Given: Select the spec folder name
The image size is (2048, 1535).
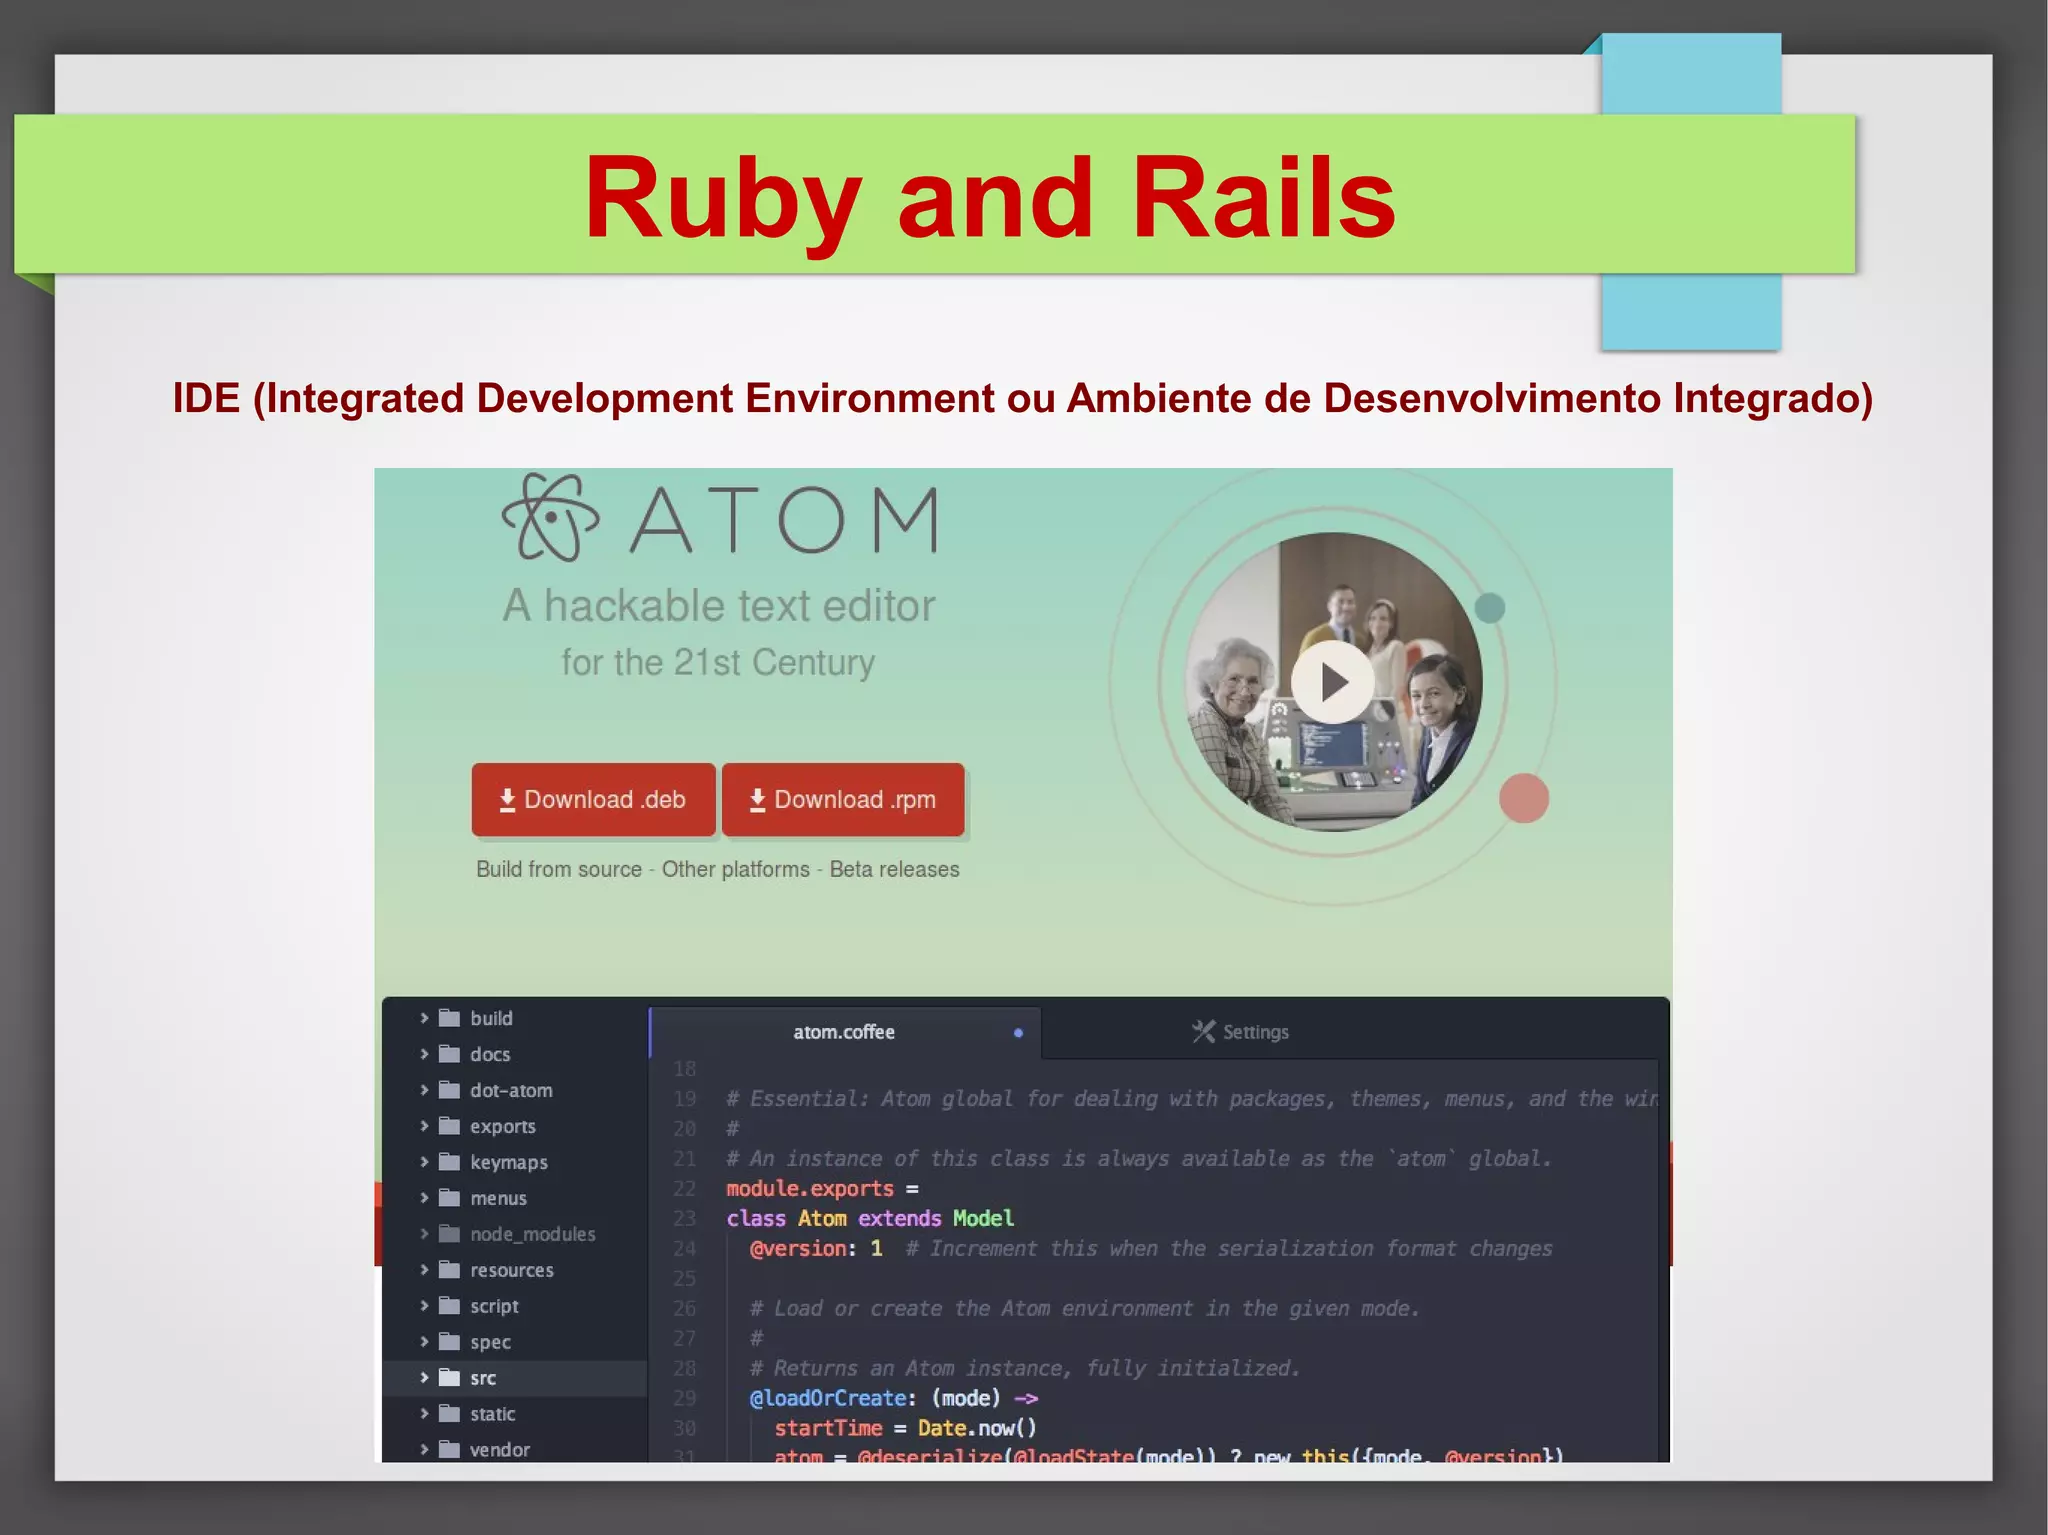Looking at the screenshot, I should (490, 1343).
